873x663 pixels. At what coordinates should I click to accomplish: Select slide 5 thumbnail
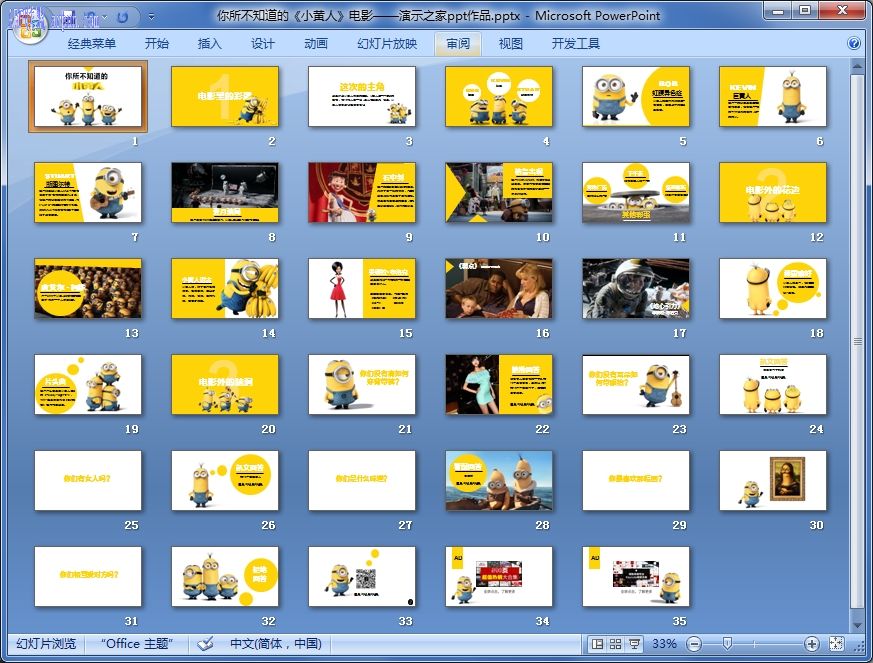(636, 97)
